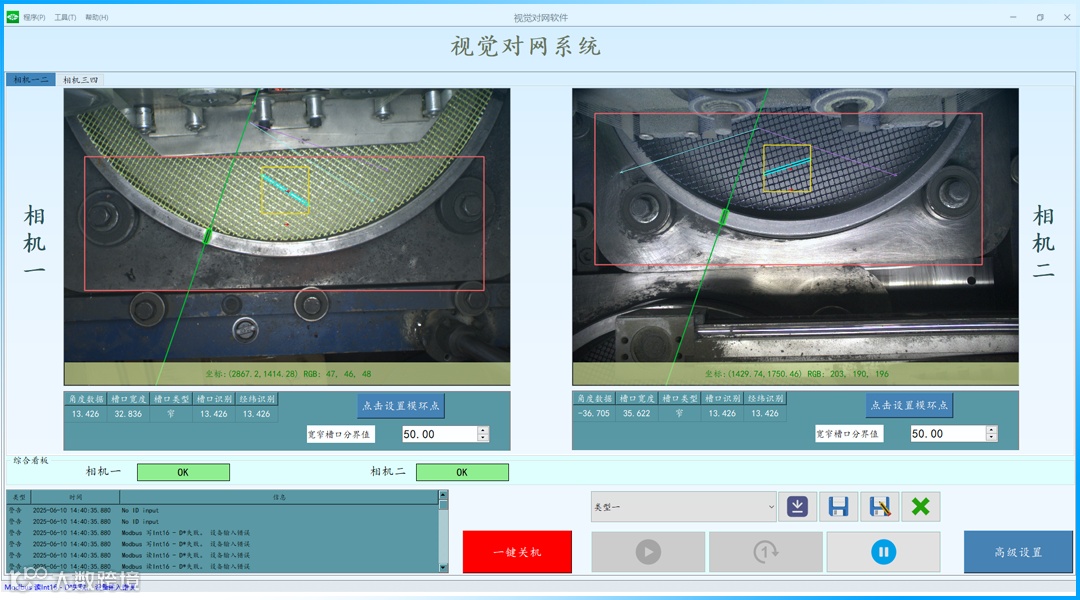Decrease camera one 宽窄槽口分界值 with down arrow
Image resolution: width=1080 pixels, height=600 pixels.
[483, 438]
